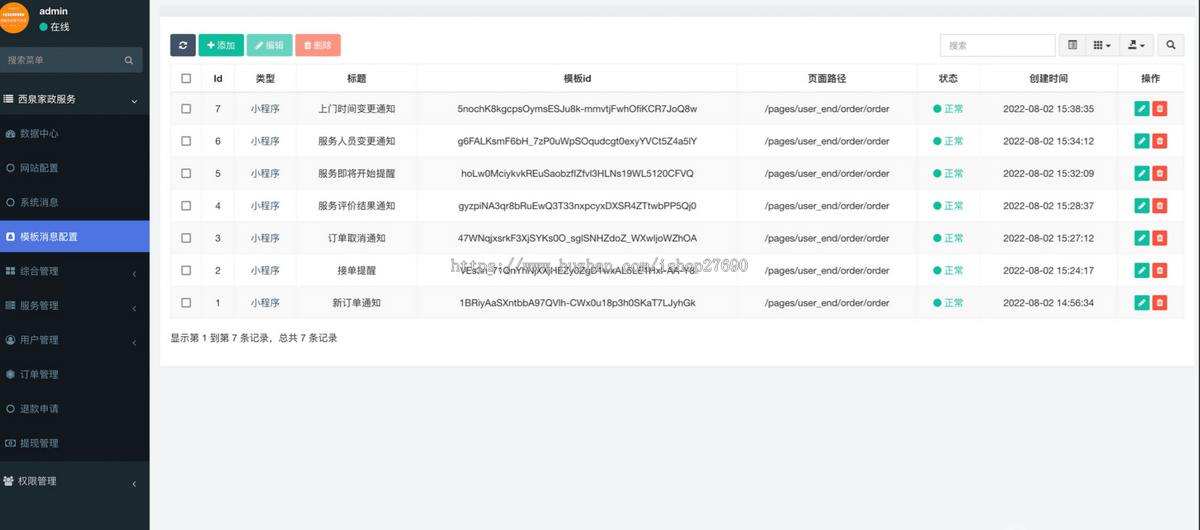Viewport: 1200px width, 530px height.
Task: Open 提现管理 menu item
Action: [x=75, y=443]
